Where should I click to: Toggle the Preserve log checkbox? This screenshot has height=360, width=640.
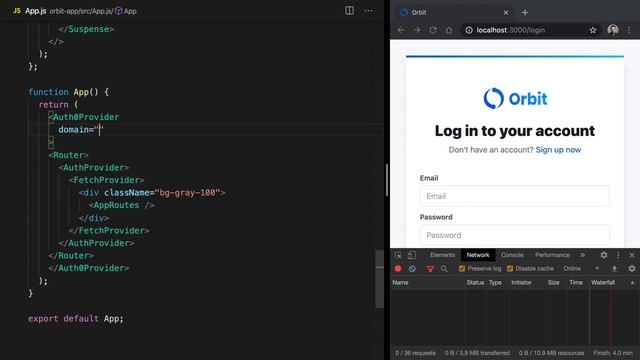pos(462,269)
